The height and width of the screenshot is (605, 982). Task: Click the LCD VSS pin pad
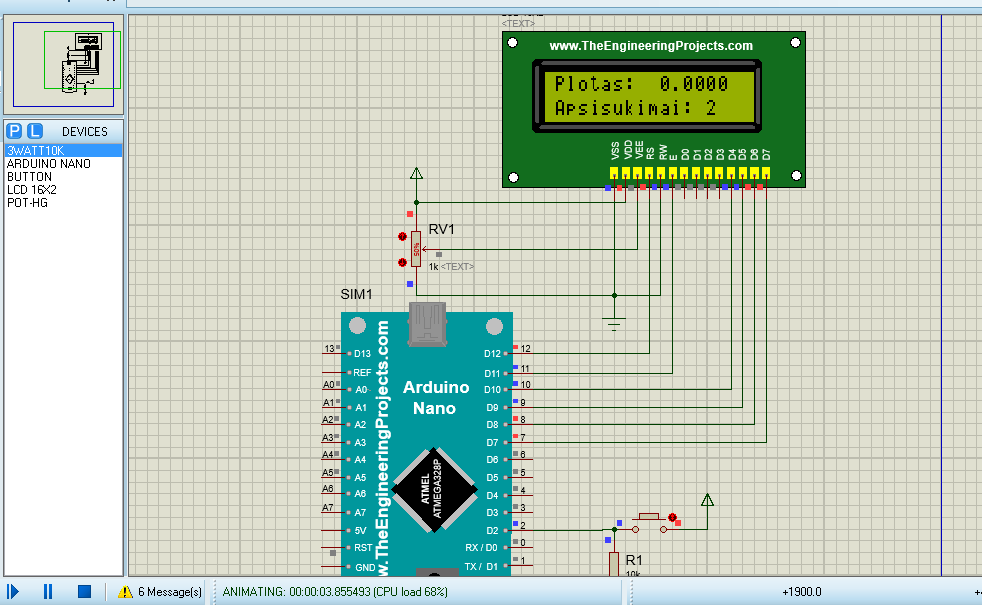point(614,172)
